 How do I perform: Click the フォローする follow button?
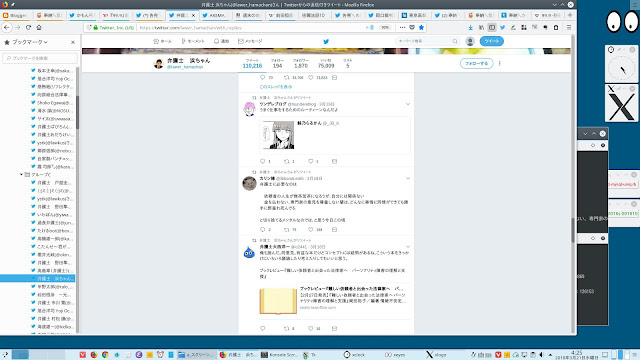click(476, 63)
